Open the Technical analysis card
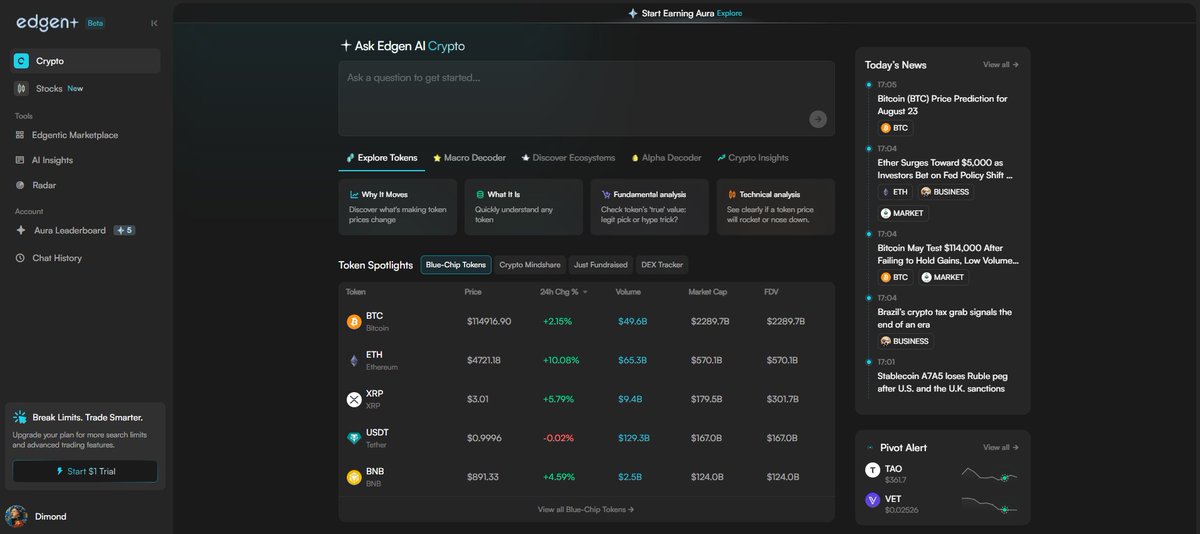 pyautogui.click(x=776, y=207)
